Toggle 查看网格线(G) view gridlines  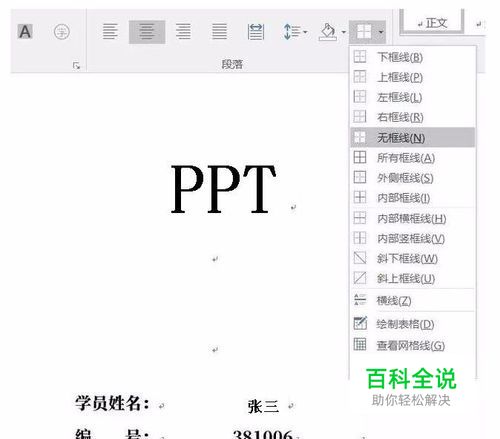tap(413, 345)
